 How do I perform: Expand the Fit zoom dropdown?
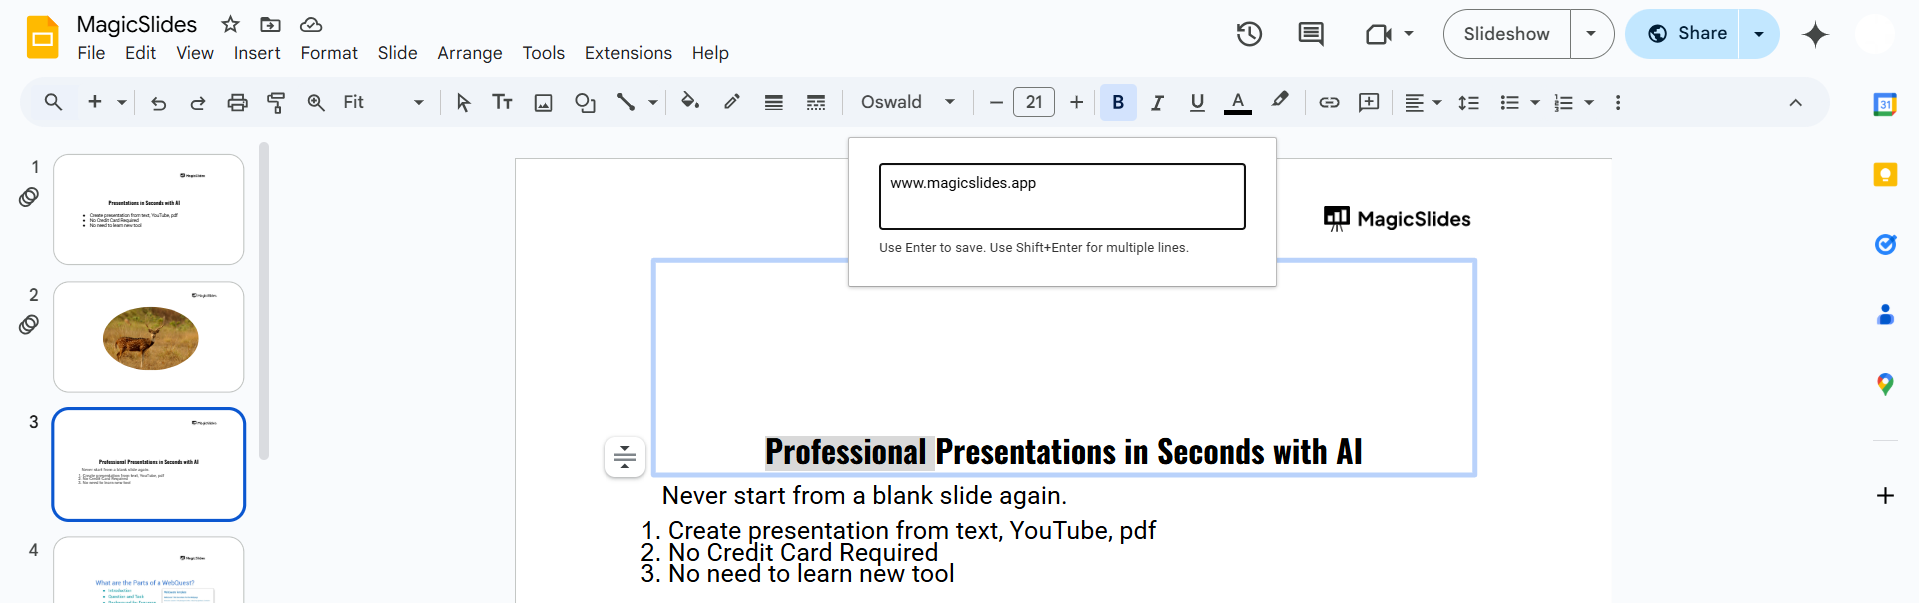pos(383,102)
